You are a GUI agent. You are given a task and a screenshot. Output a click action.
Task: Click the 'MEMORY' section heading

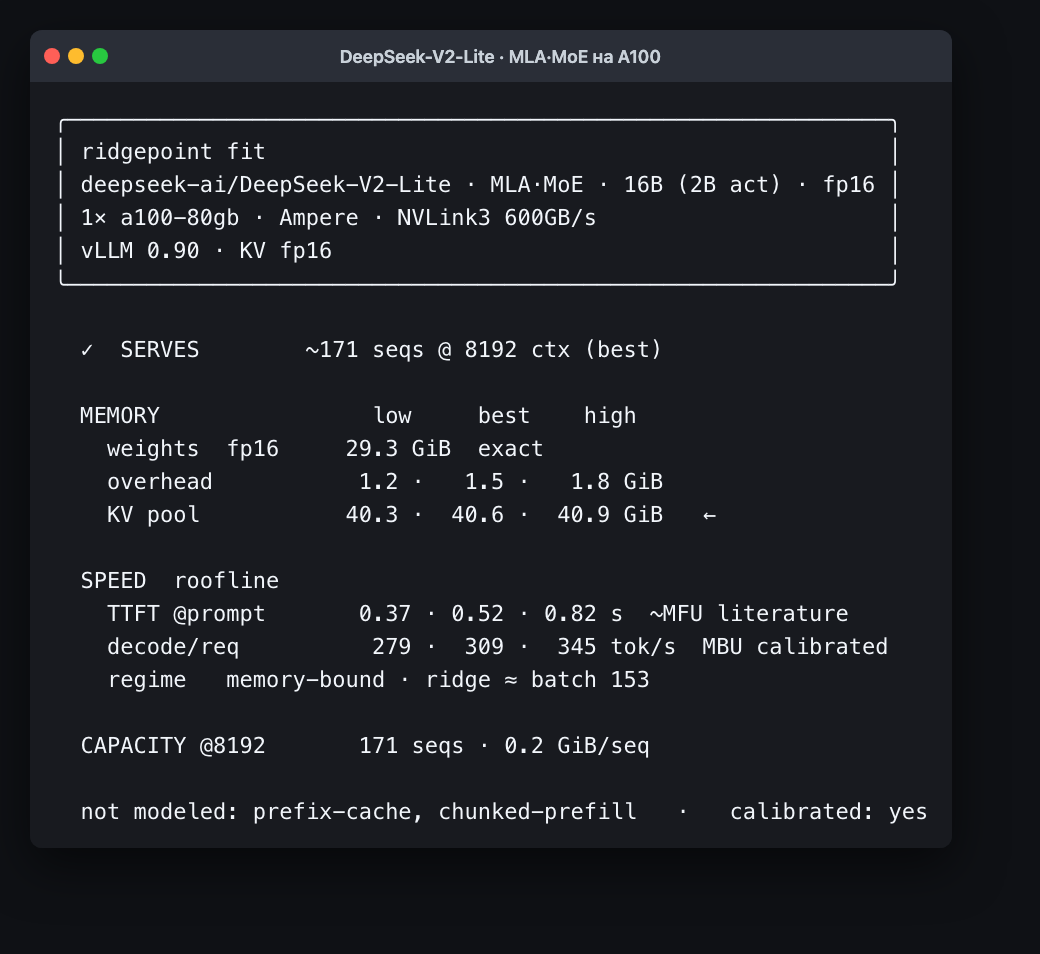[x=120, y=416]
